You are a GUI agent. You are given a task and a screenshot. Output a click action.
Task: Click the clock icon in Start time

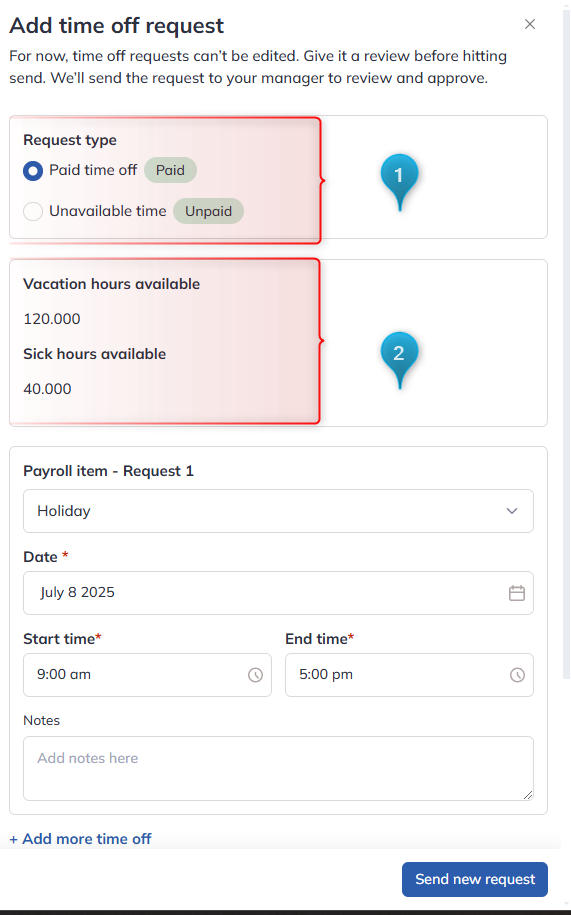point(255,675)
